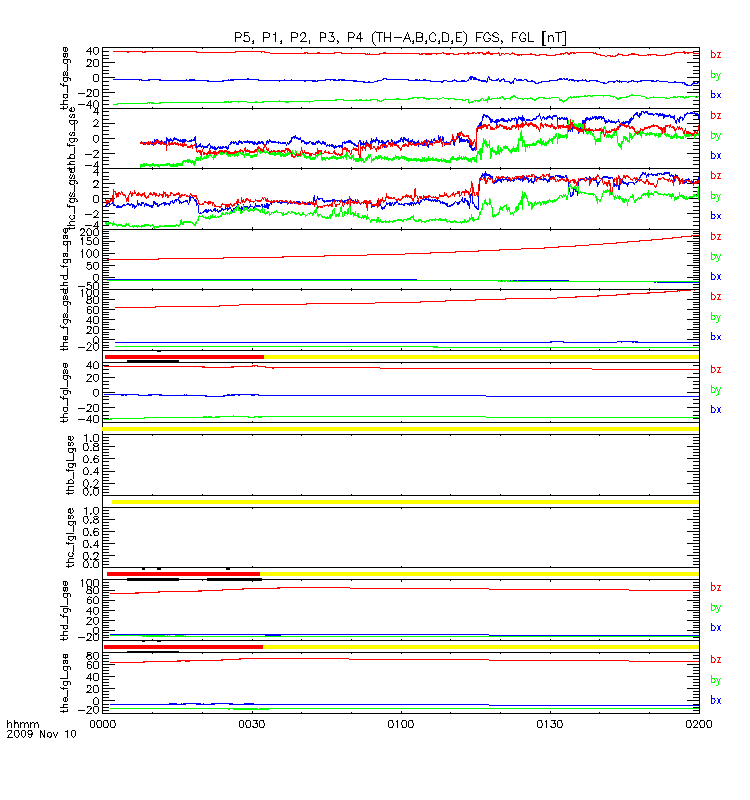Click the by legend beside the the_fgs panel
The width and height of the screenshot is (750, 800).
click(716, 317)
